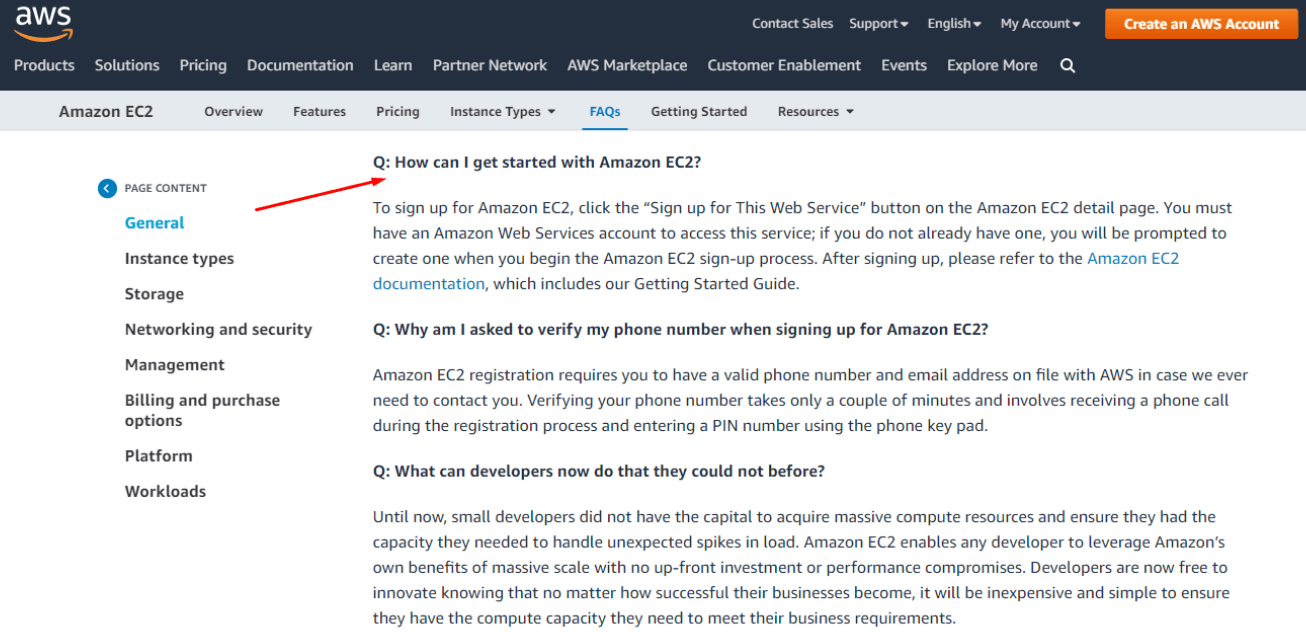The height and width of the screenshot is (632, 1306).
Task: Expand the Support dropdown
Action: click(878, 23)
